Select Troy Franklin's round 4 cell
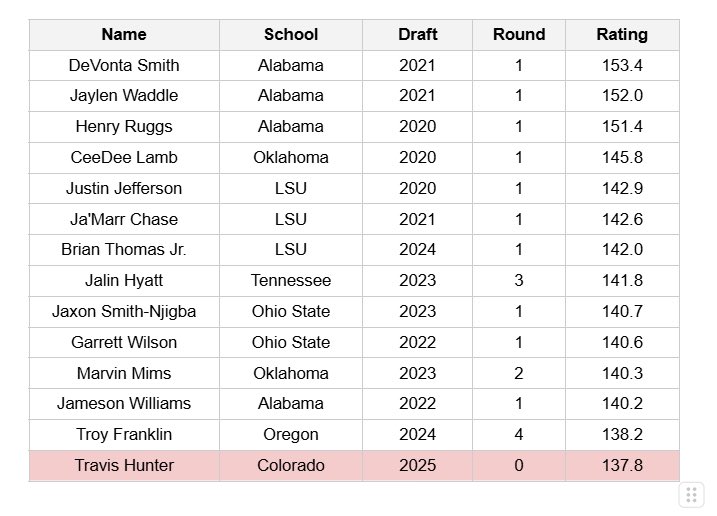 (x=519, y=435)
